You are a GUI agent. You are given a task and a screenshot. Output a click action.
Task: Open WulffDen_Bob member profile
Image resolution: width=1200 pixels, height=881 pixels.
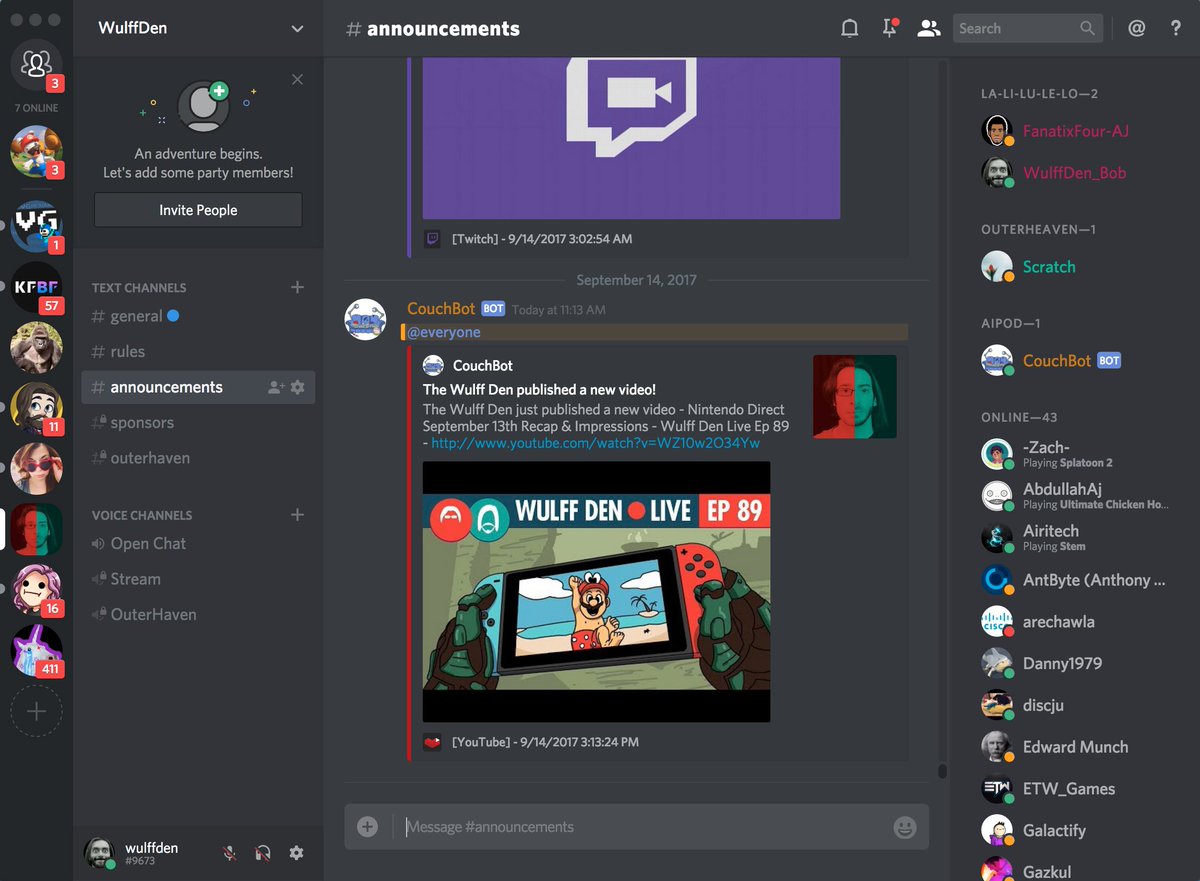1068,173
